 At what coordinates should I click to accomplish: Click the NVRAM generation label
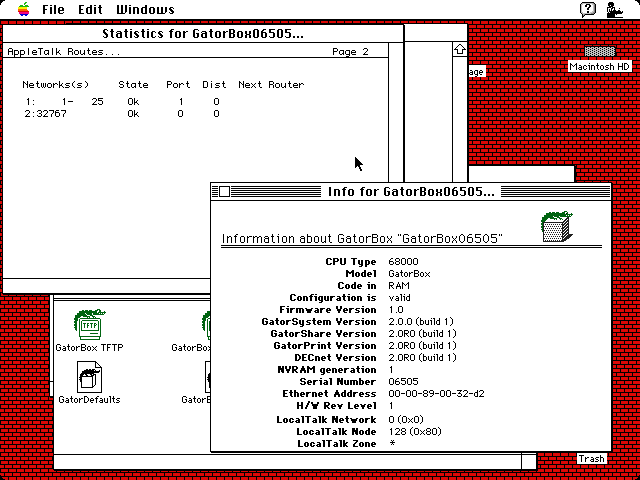[327, 370]
